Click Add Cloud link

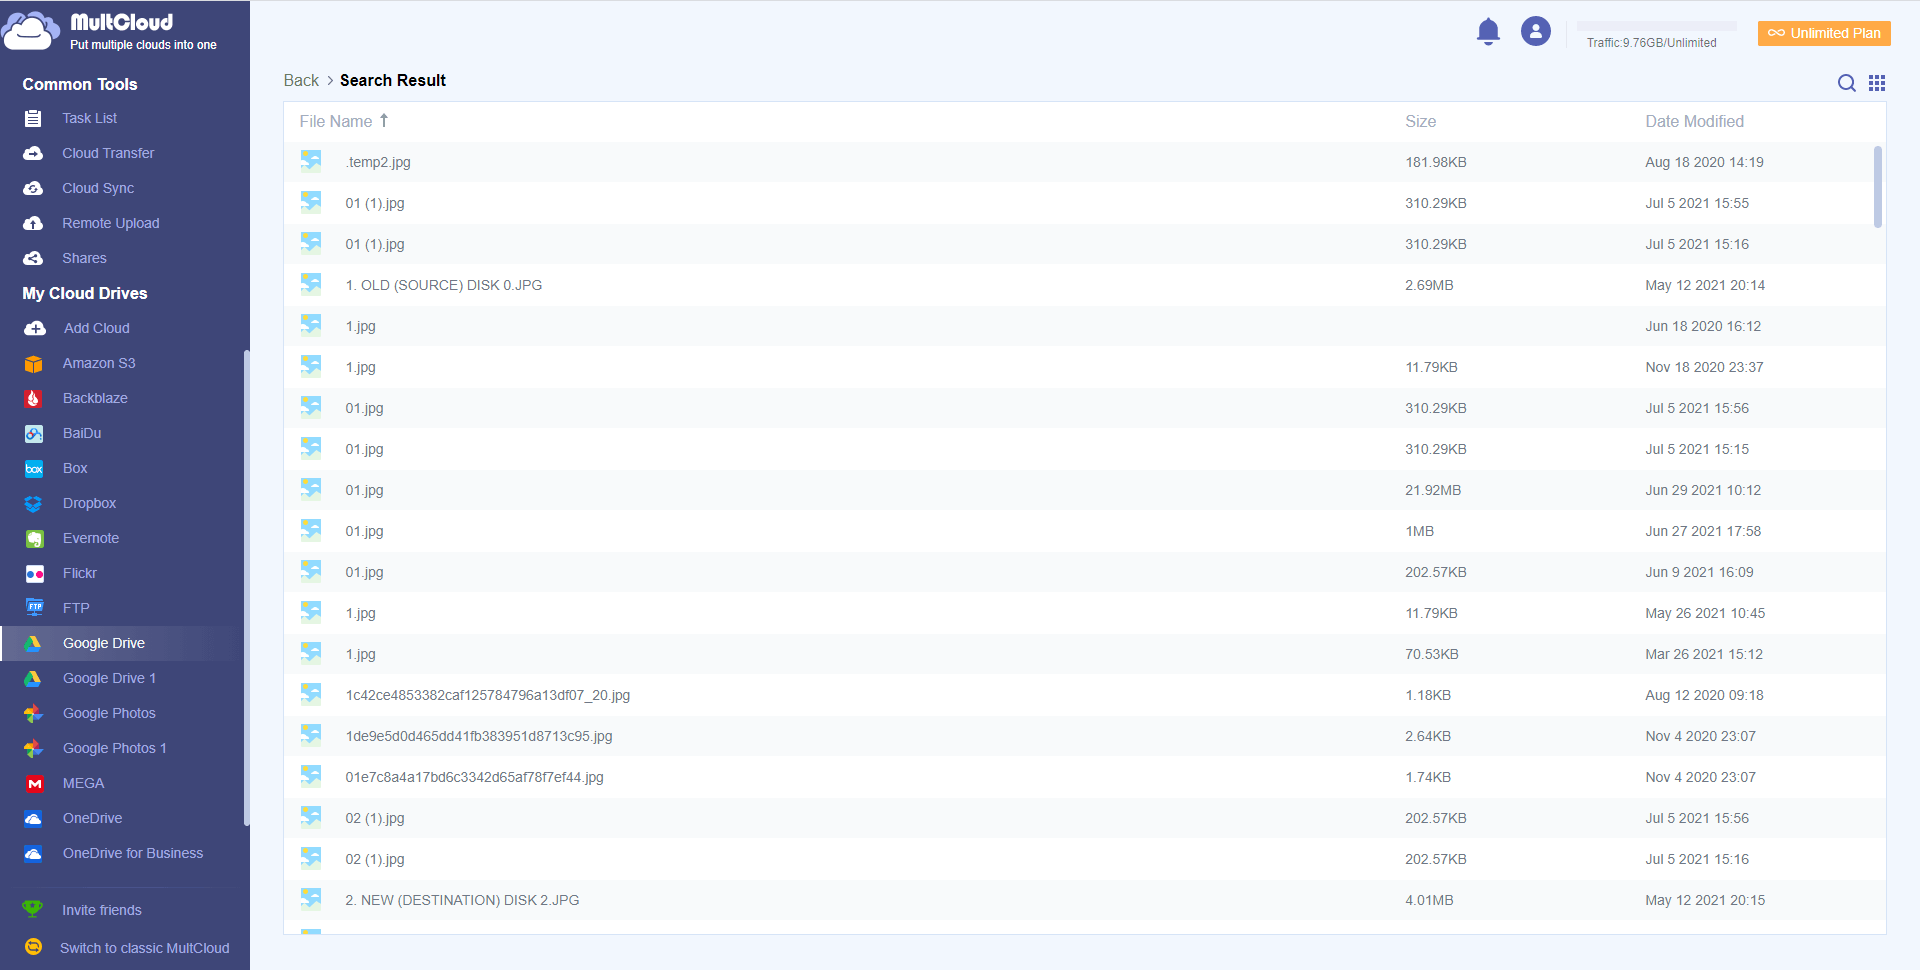click(97, 328)
